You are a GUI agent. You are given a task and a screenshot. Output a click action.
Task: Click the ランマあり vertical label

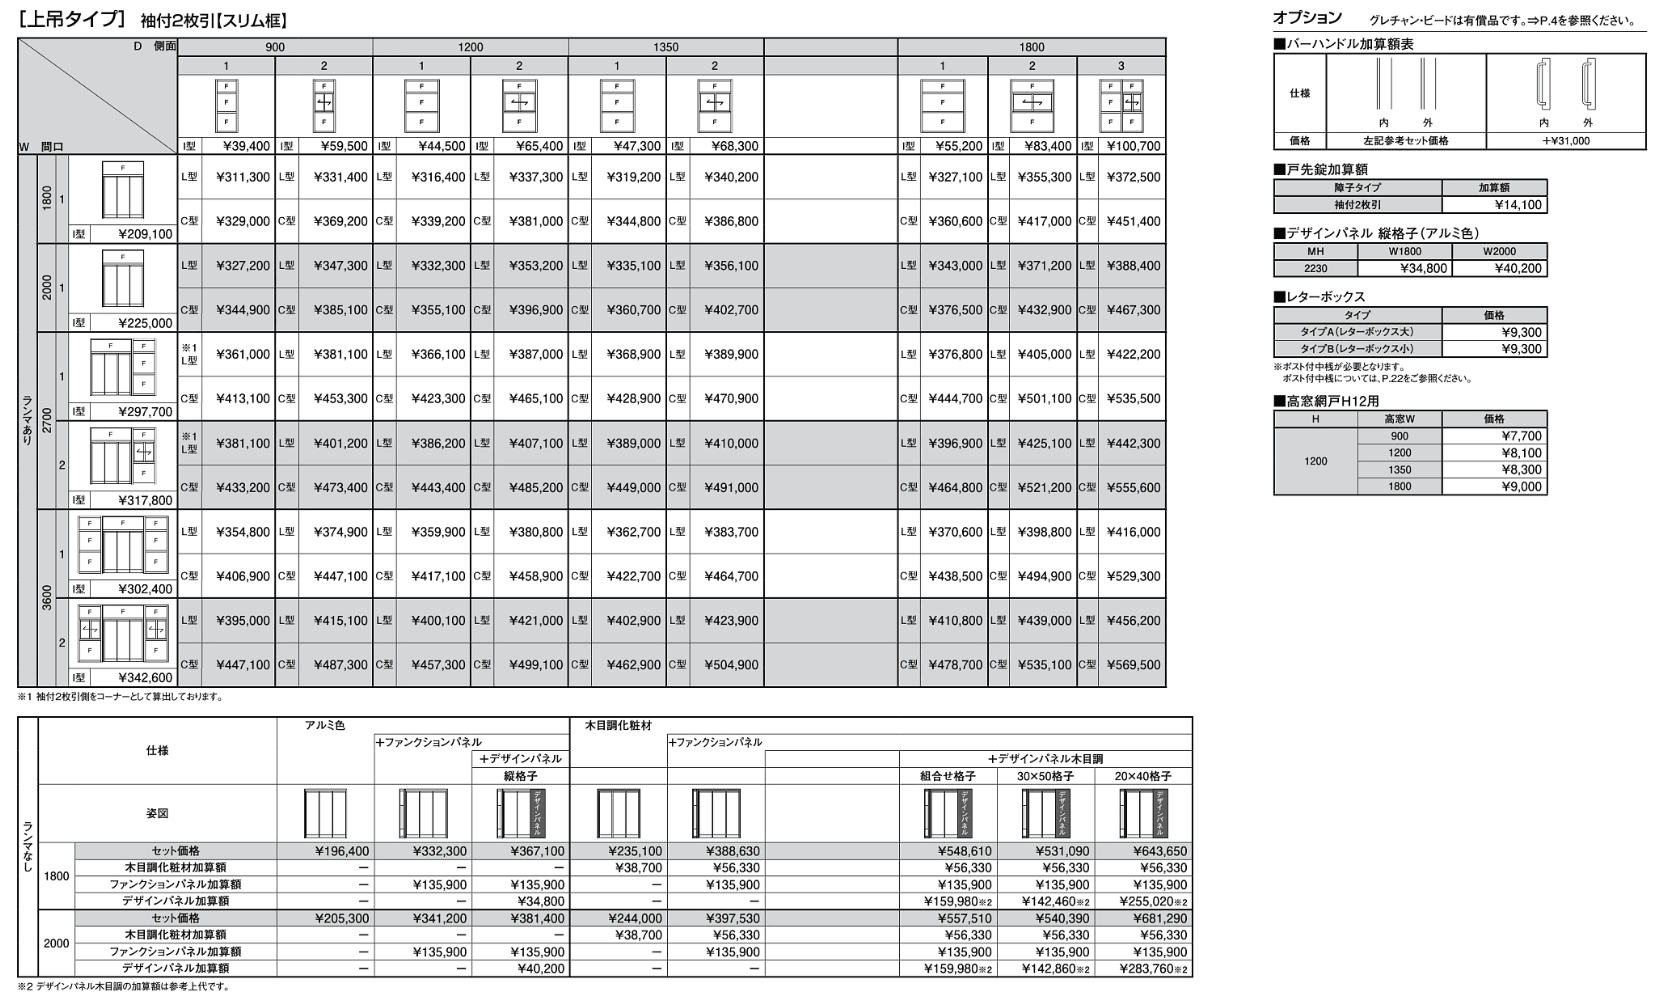(x=27, y=420)
